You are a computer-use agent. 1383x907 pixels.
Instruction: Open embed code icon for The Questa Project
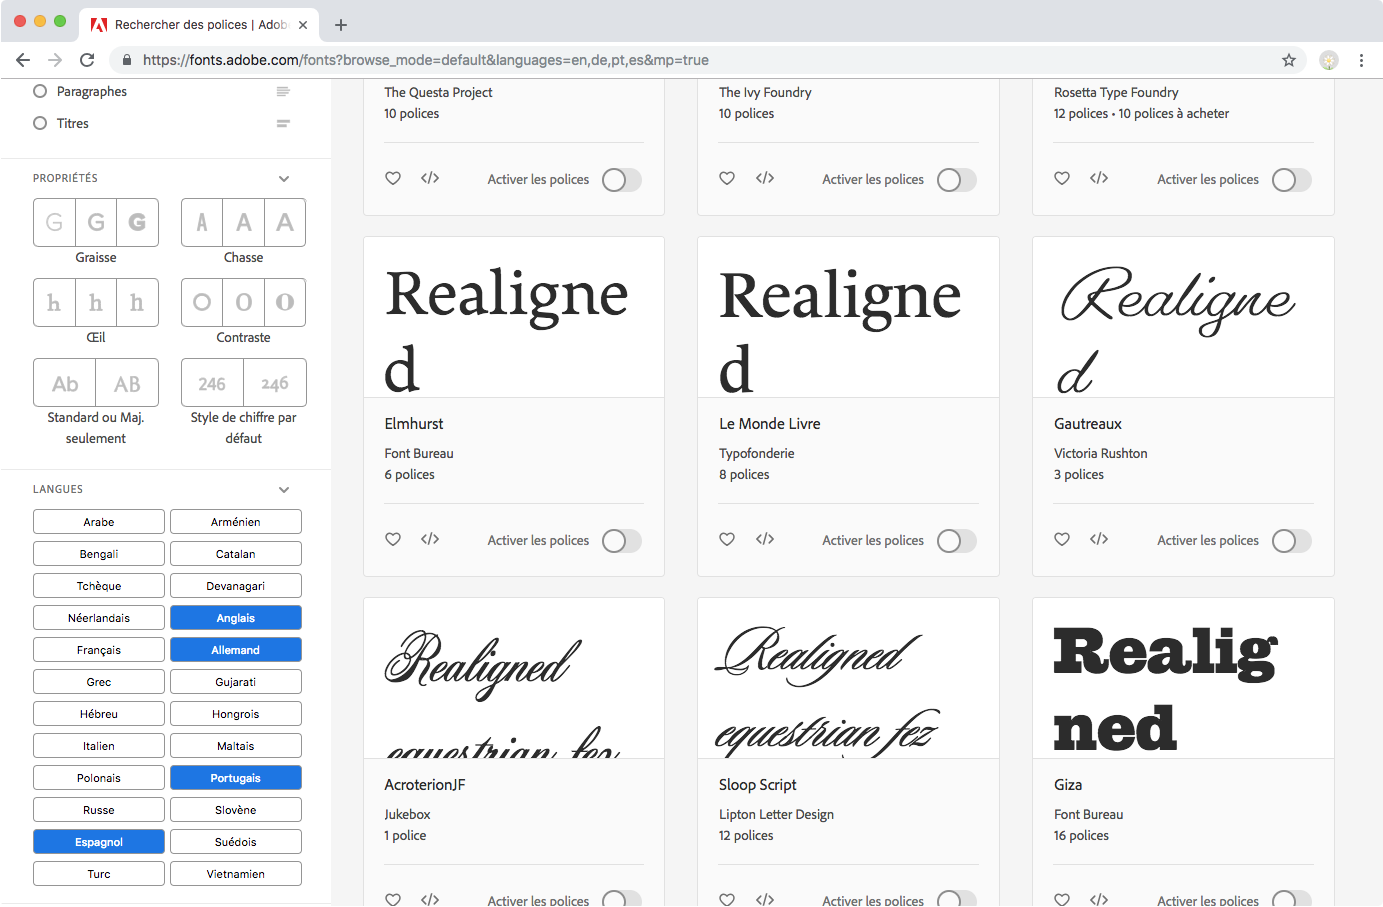(430, 178)
